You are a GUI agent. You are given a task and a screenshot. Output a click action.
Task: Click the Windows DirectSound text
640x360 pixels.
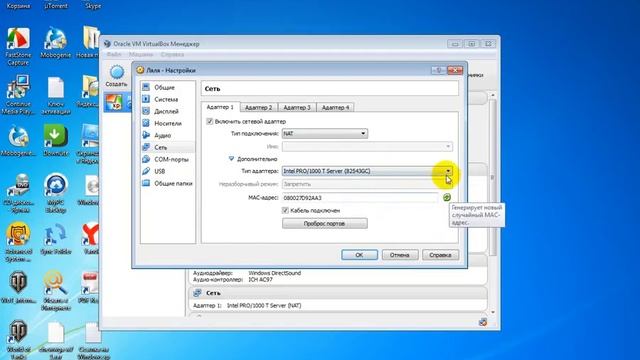click(274, 273)
